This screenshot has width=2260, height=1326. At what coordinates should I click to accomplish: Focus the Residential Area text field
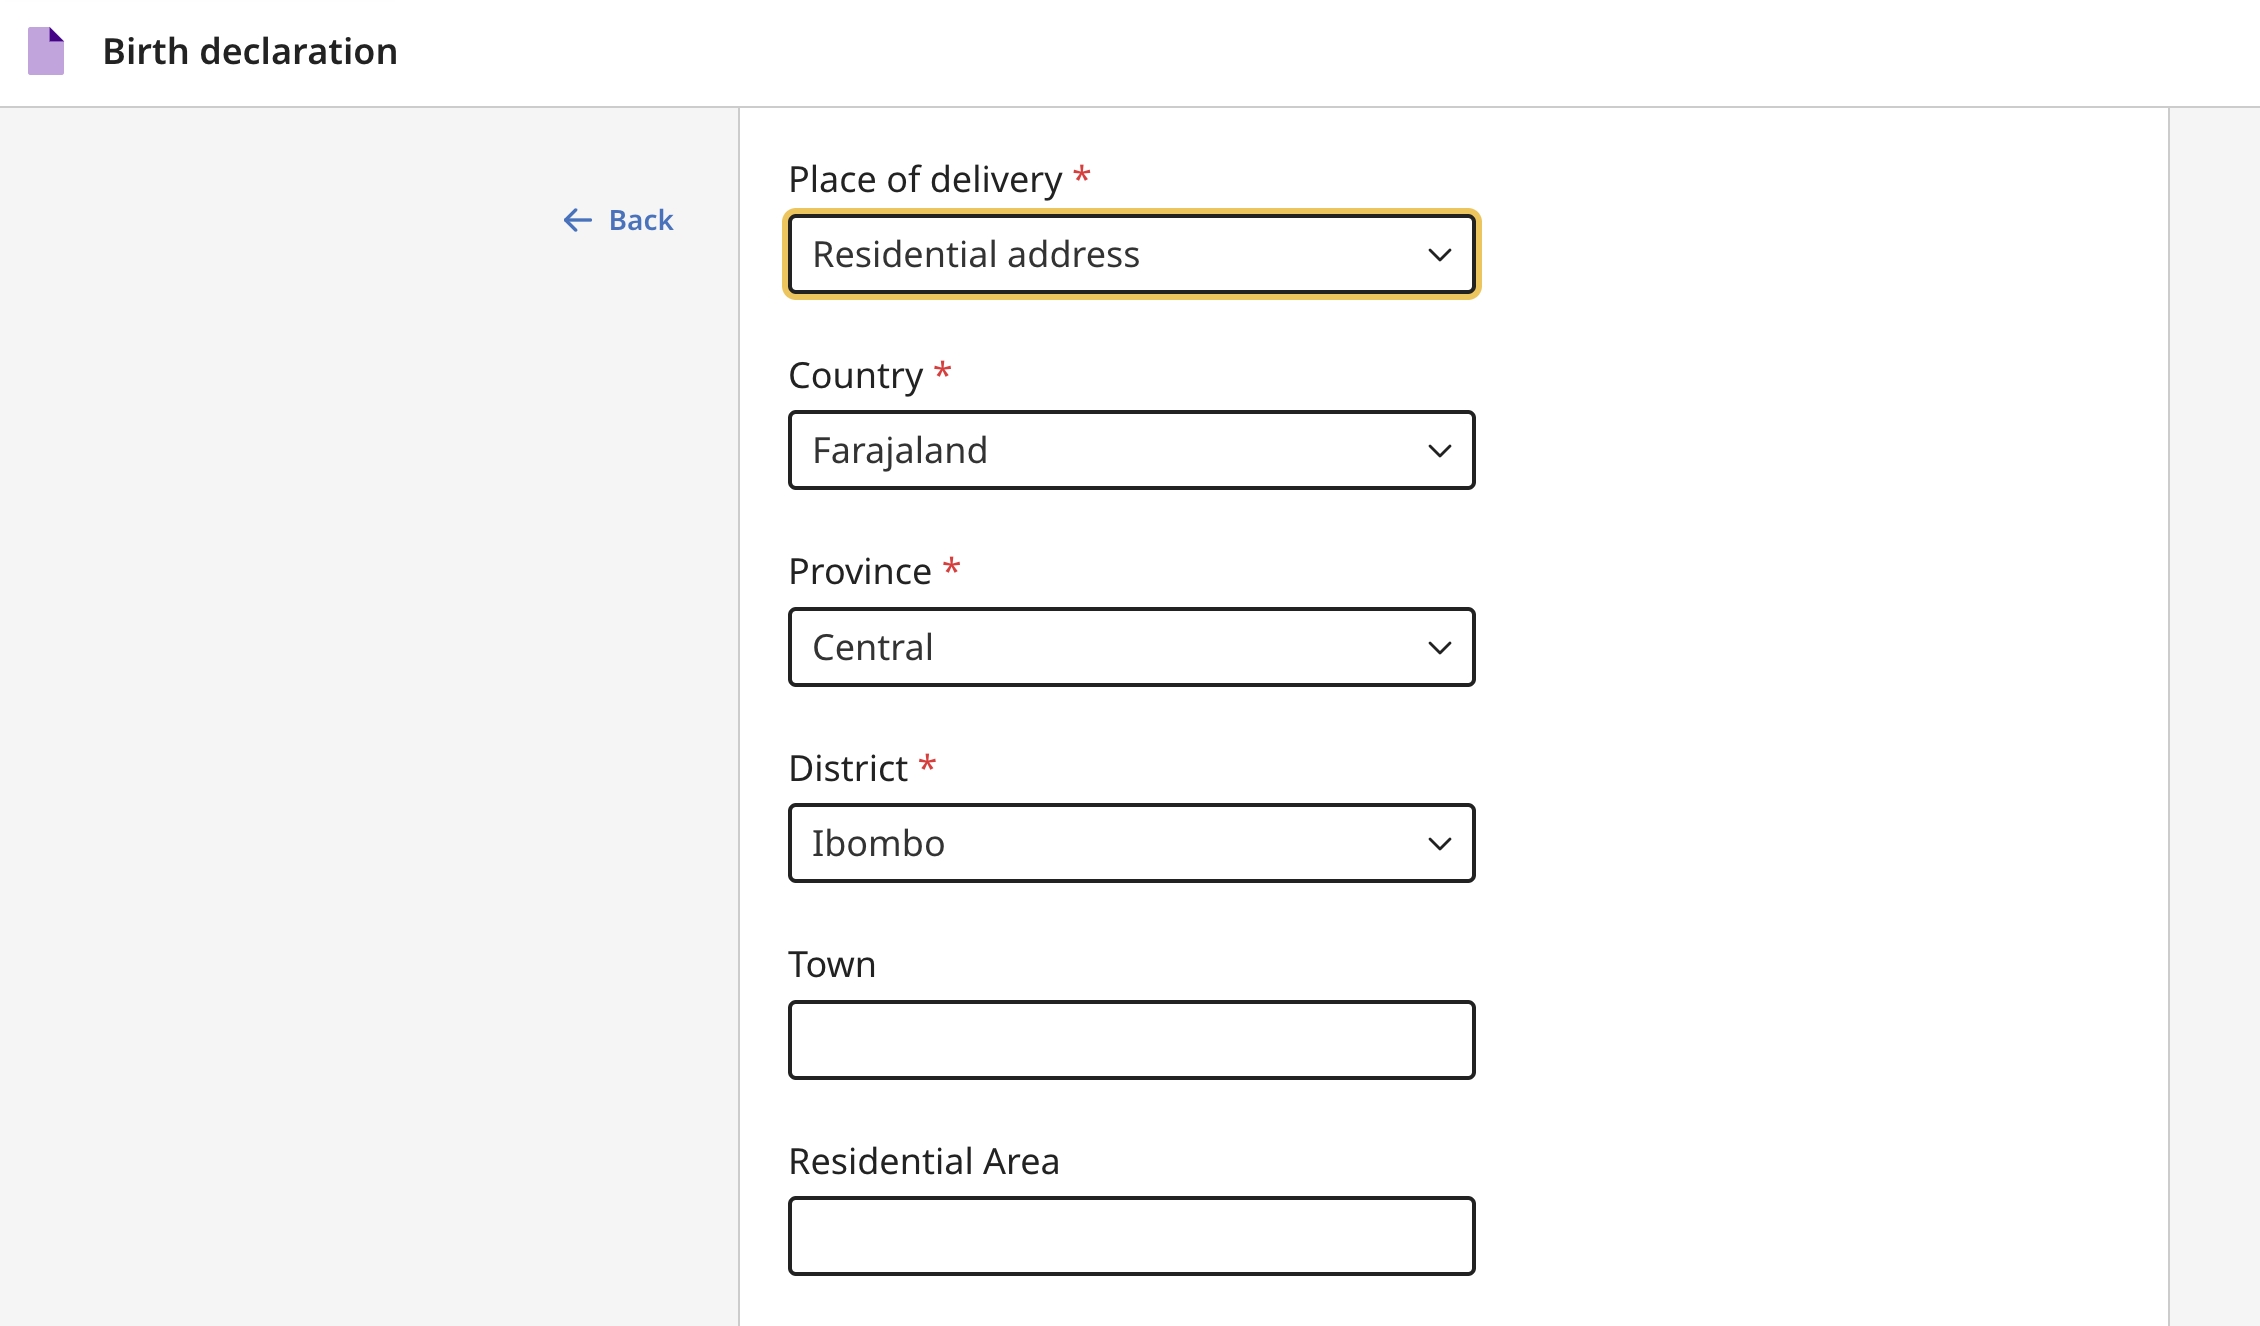tap(1131, 1236)
